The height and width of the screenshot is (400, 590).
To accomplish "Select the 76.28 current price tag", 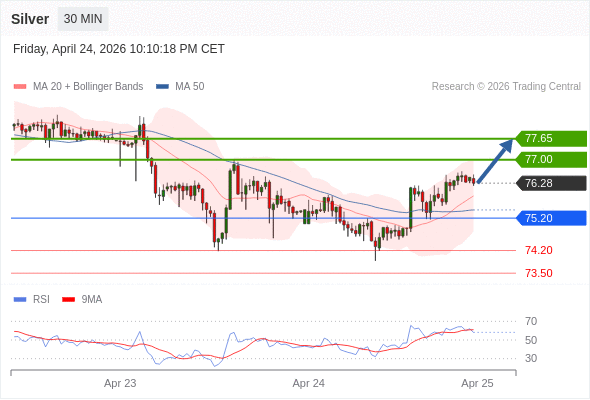I will click(x=551, y=183).
